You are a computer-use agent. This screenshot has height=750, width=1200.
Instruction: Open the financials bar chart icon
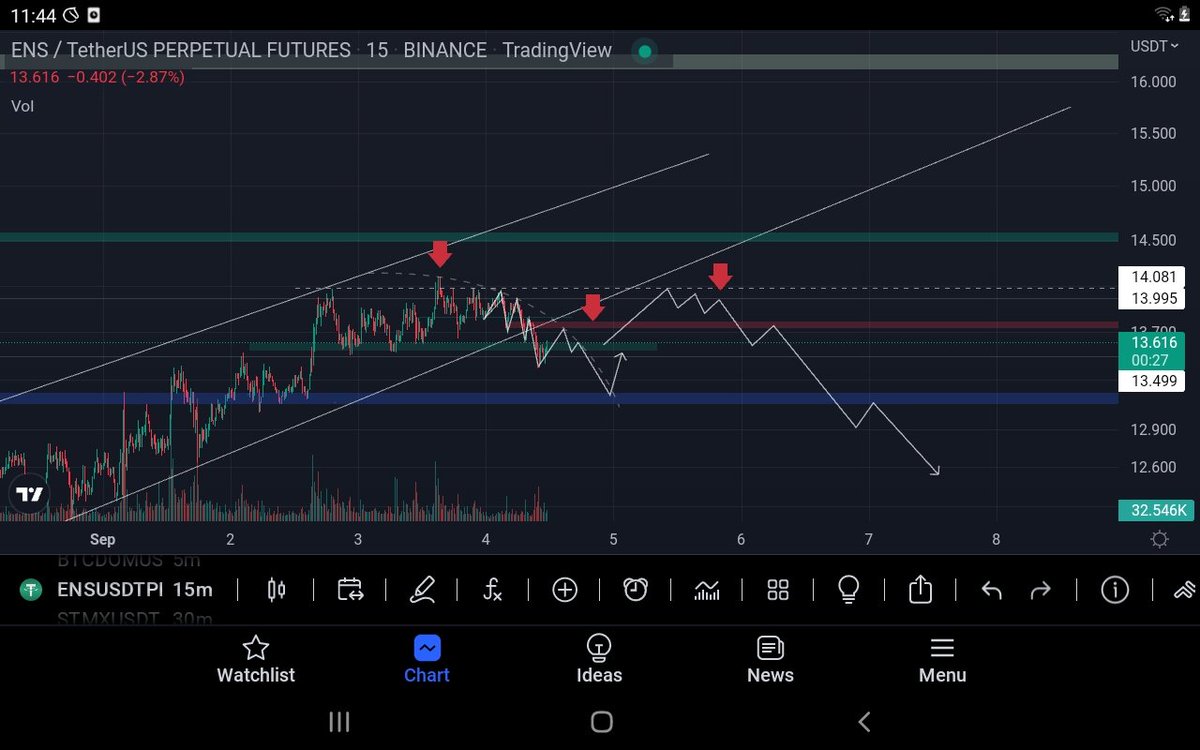(707, 590)
